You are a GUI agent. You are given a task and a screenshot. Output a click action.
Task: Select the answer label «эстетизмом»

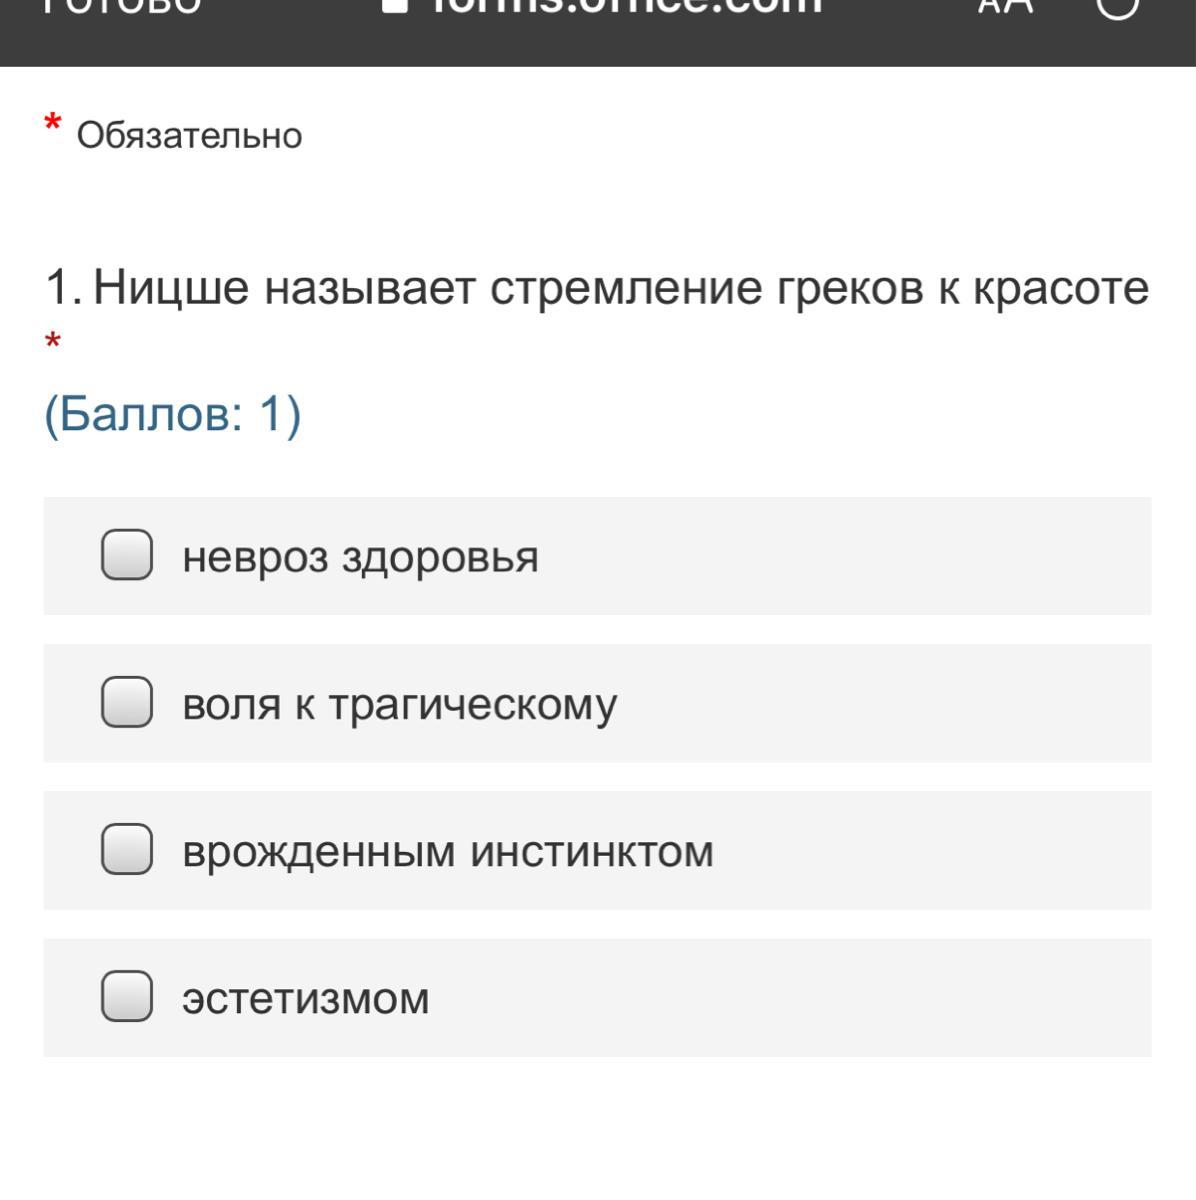(305, 998)
